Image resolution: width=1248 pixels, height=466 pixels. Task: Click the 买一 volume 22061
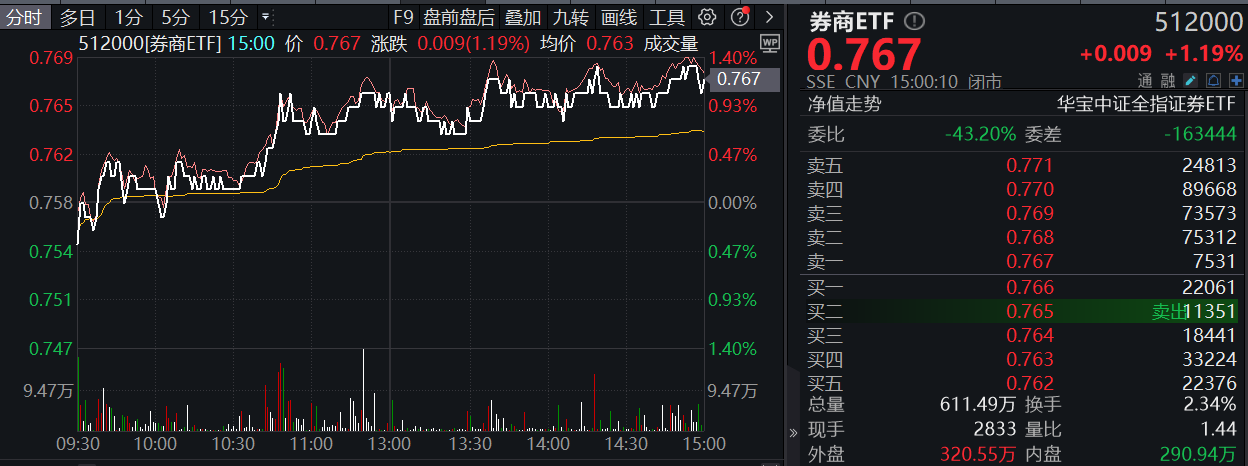[1209, 287]
